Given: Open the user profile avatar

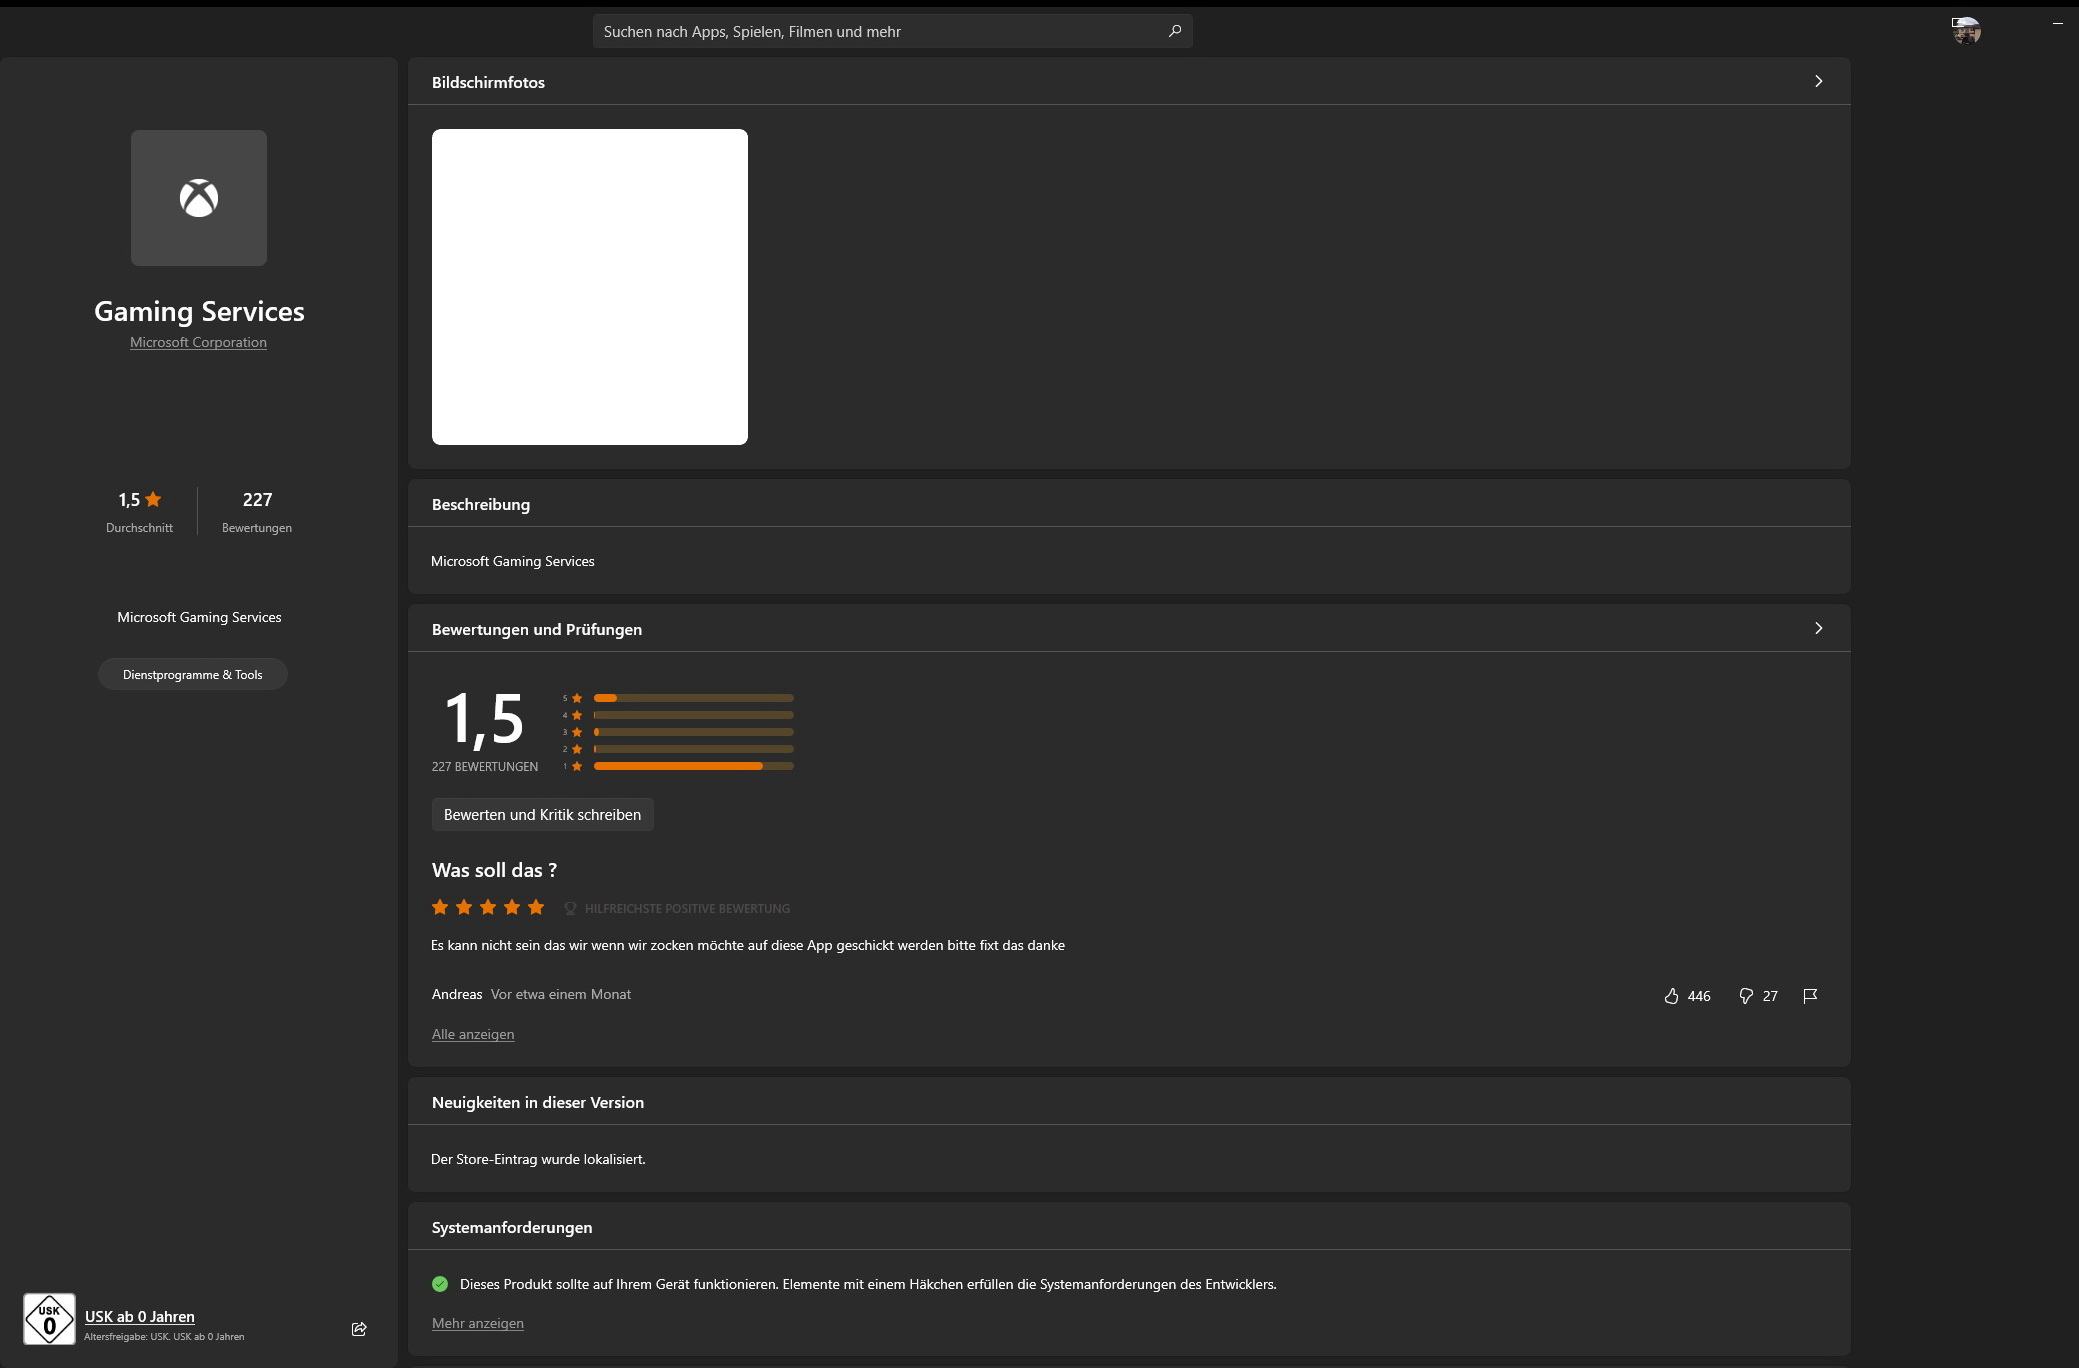Looking at the screenshot, I should click(1966, 31).
